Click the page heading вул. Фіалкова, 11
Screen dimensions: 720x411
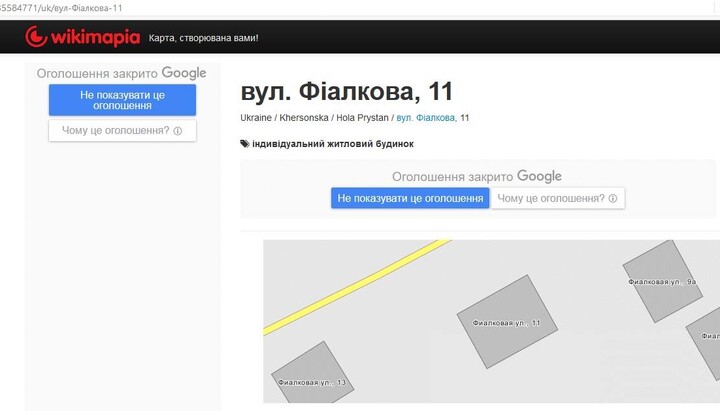(x=347, y=92)
